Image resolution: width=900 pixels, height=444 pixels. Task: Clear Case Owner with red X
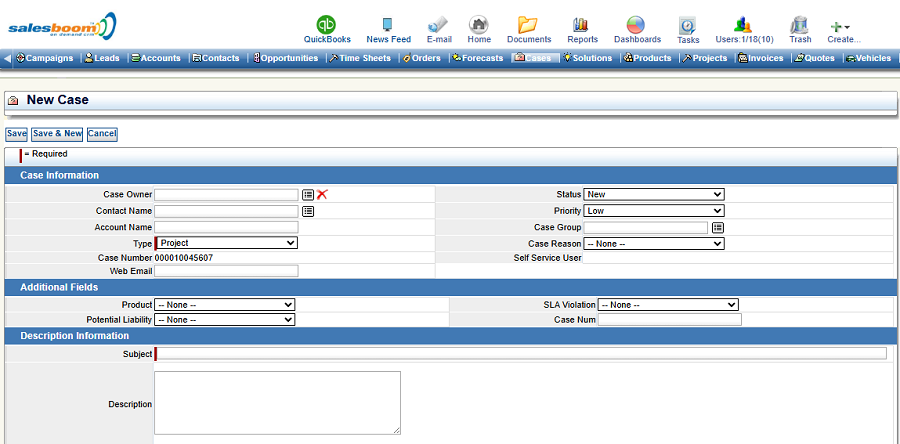(322, 195)
